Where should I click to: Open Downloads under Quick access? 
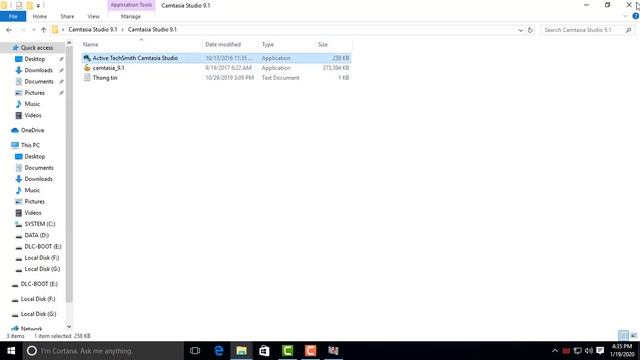38,70
